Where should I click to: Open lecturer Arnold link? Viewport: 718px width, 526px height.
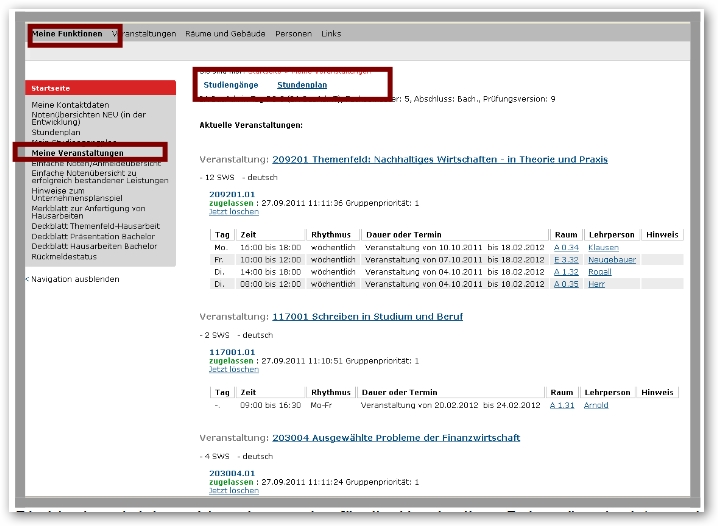[x=596, y=405]
